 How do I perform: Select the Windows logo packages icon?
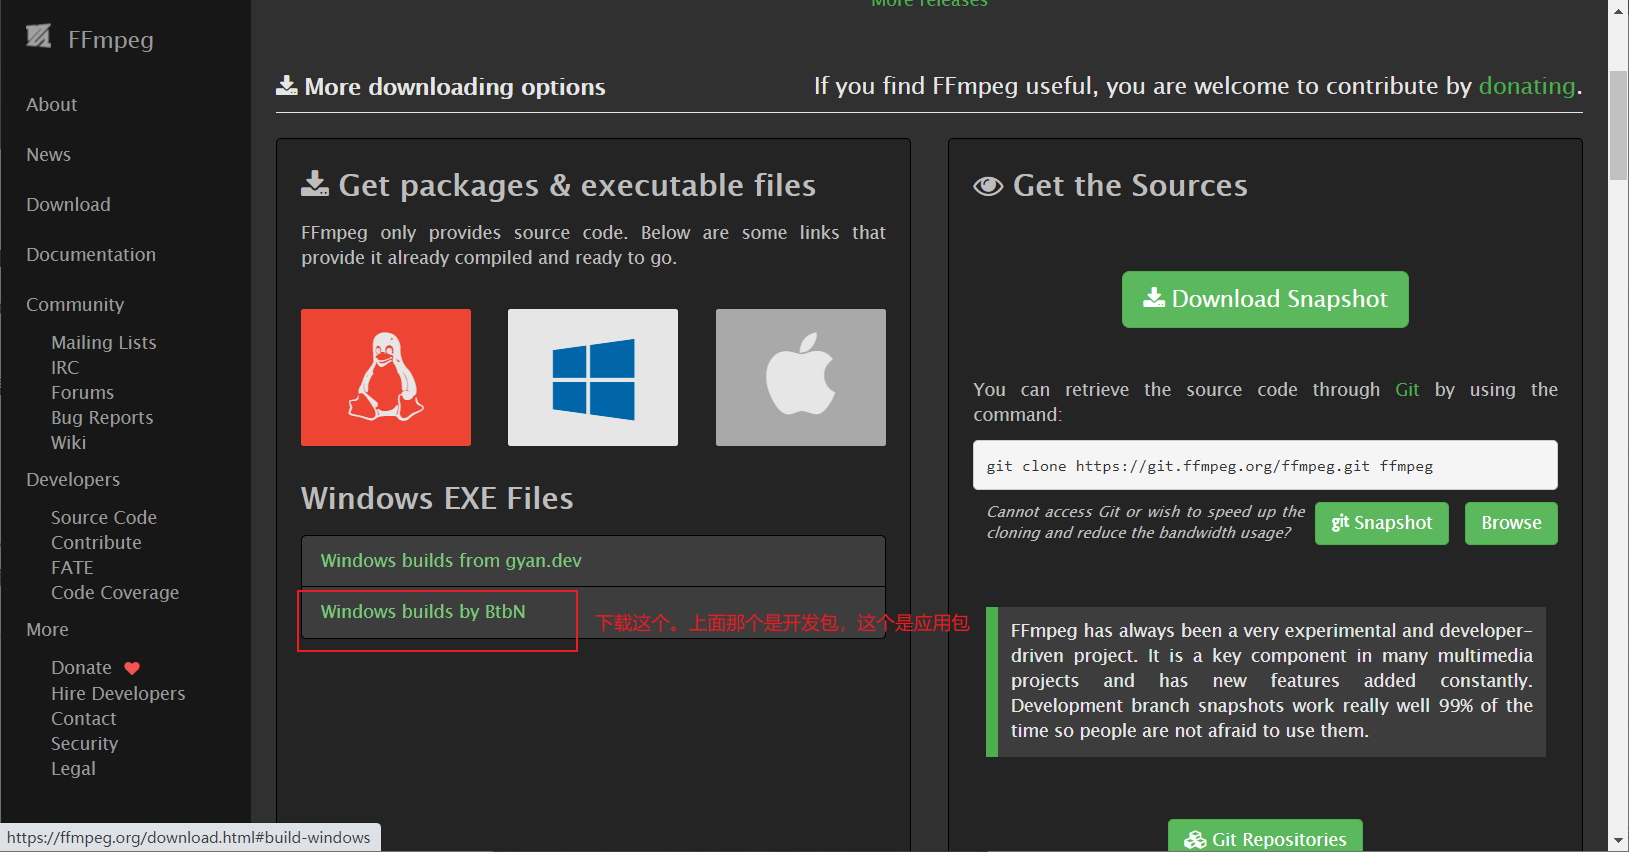coord(593,377)
